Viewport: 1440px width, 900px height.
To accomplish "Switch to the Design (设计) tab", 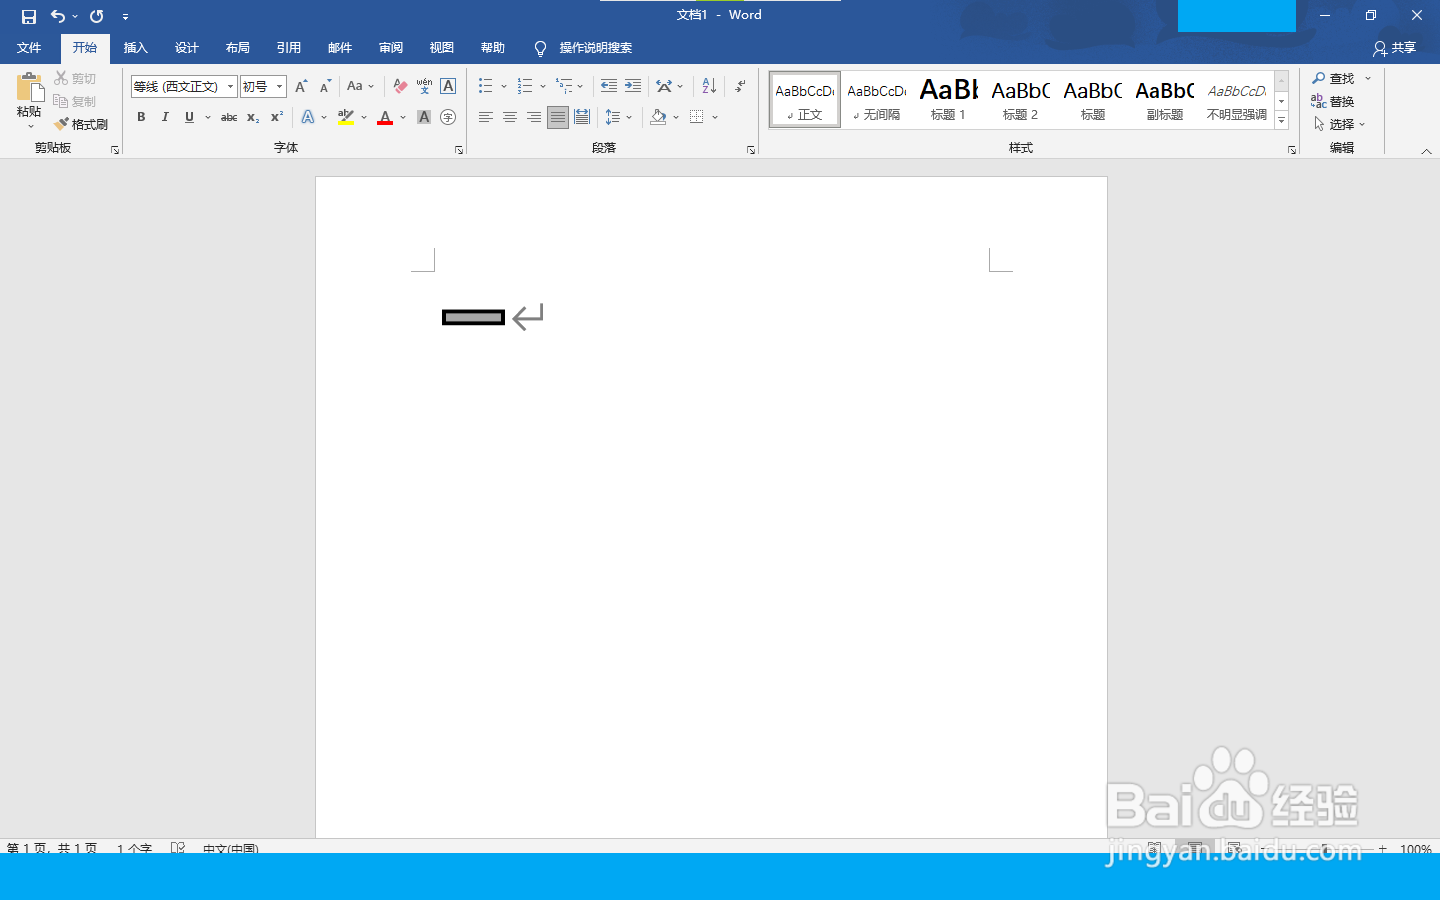I will tap(186, 48).
